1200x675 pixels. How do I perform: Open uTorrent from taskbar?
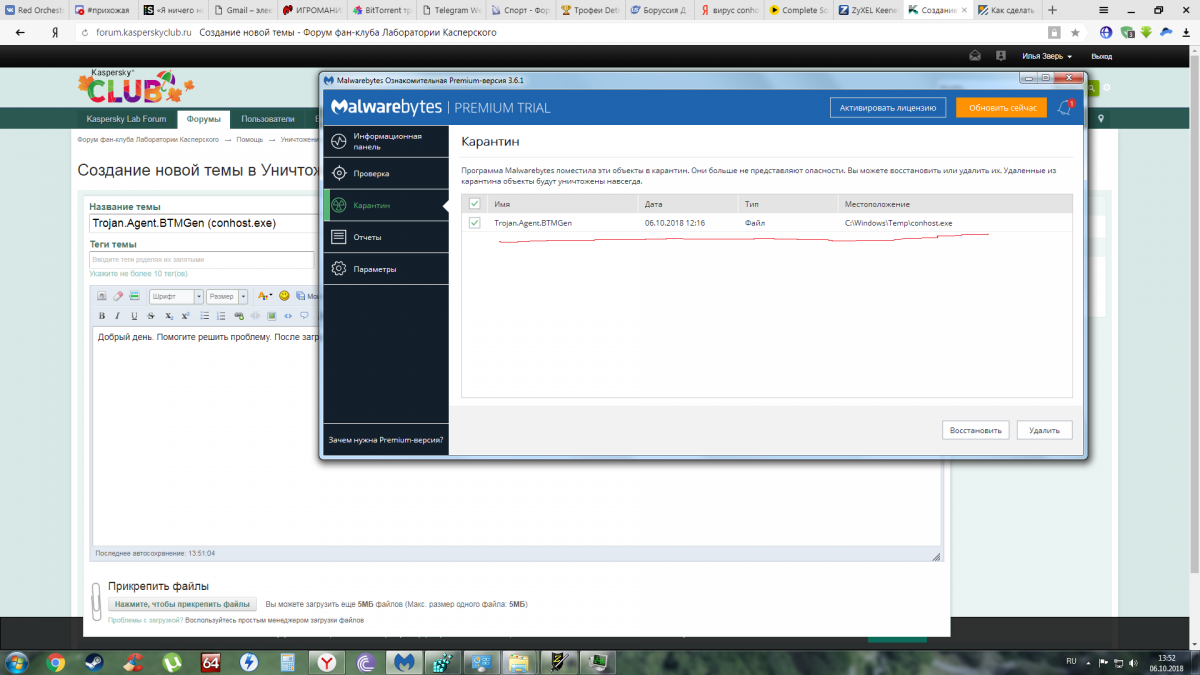[173, 661]
